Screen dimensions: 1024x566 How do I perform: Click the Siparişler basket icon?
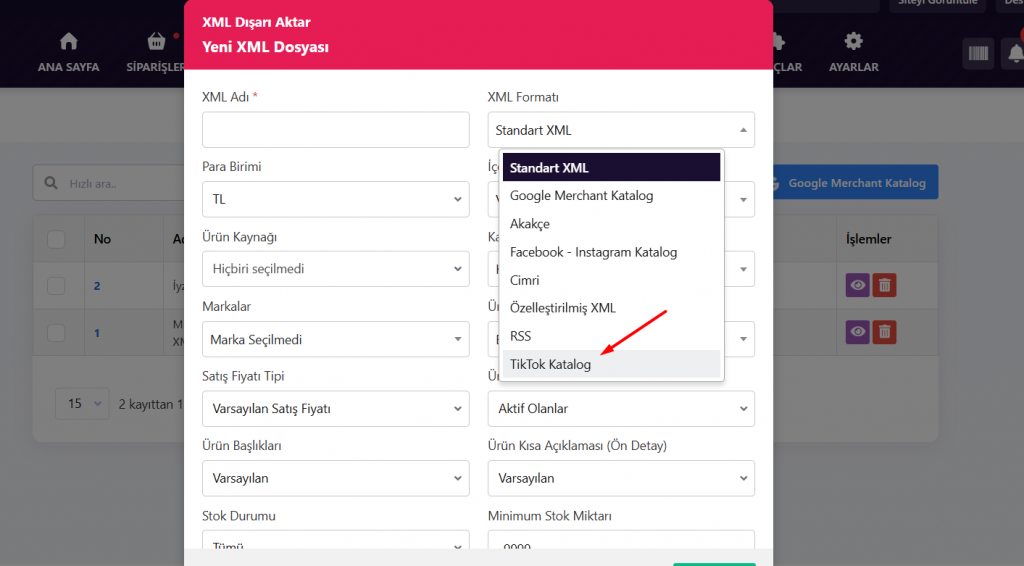(156, 42)
